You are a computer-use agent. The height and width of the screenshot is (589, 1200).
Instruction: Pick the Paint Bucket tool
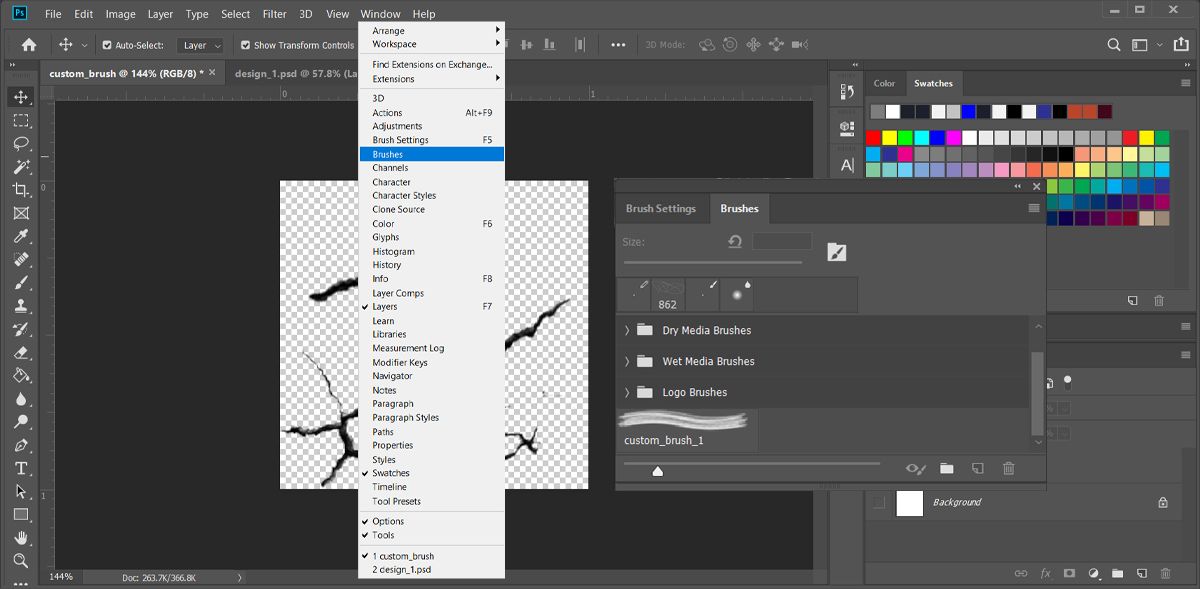pos(21,376)
